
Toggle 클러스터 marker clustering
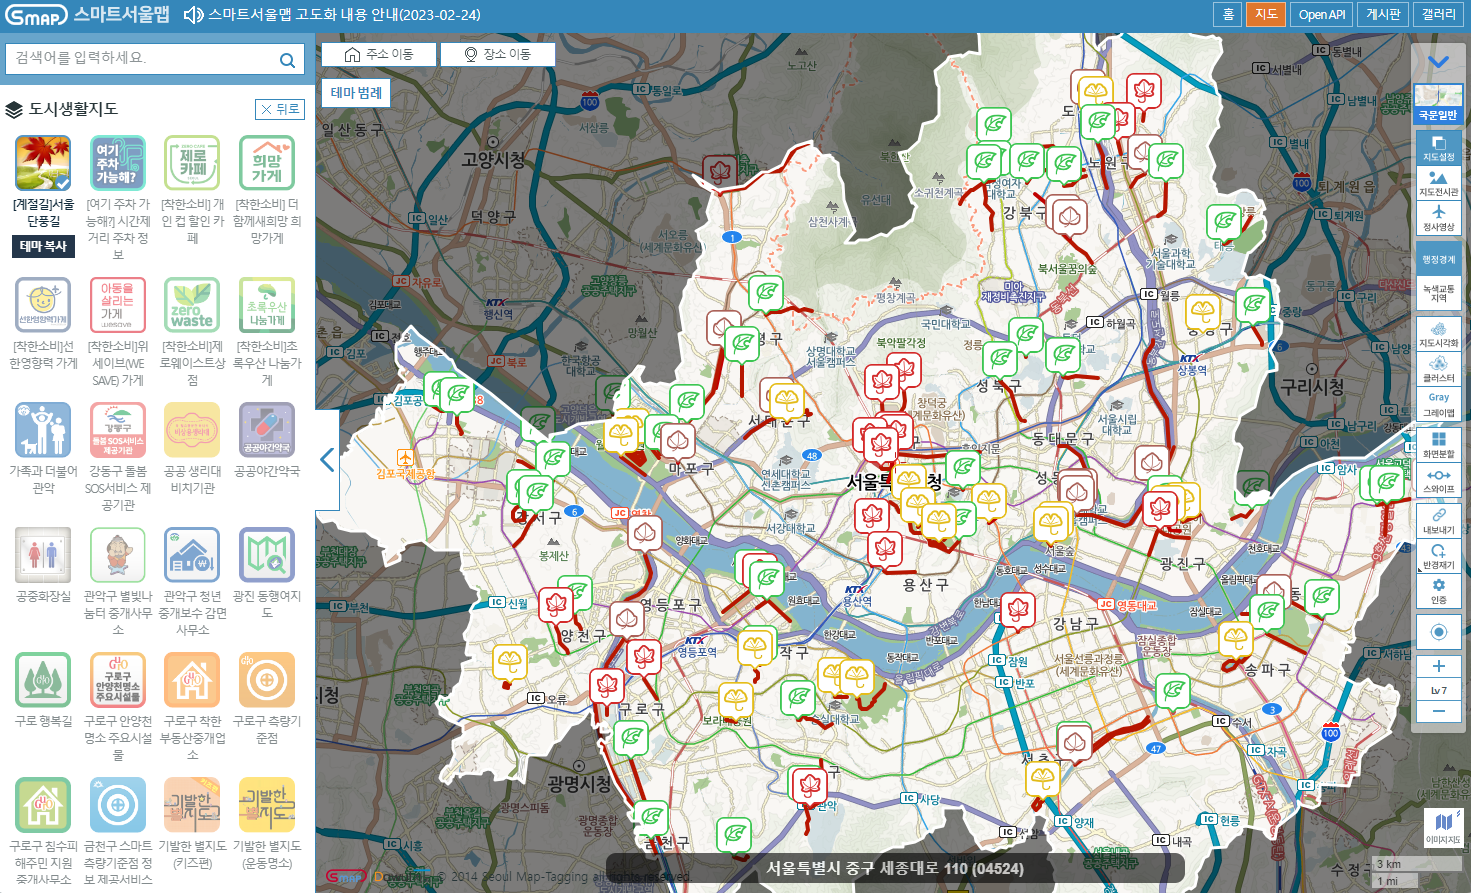1439,369
